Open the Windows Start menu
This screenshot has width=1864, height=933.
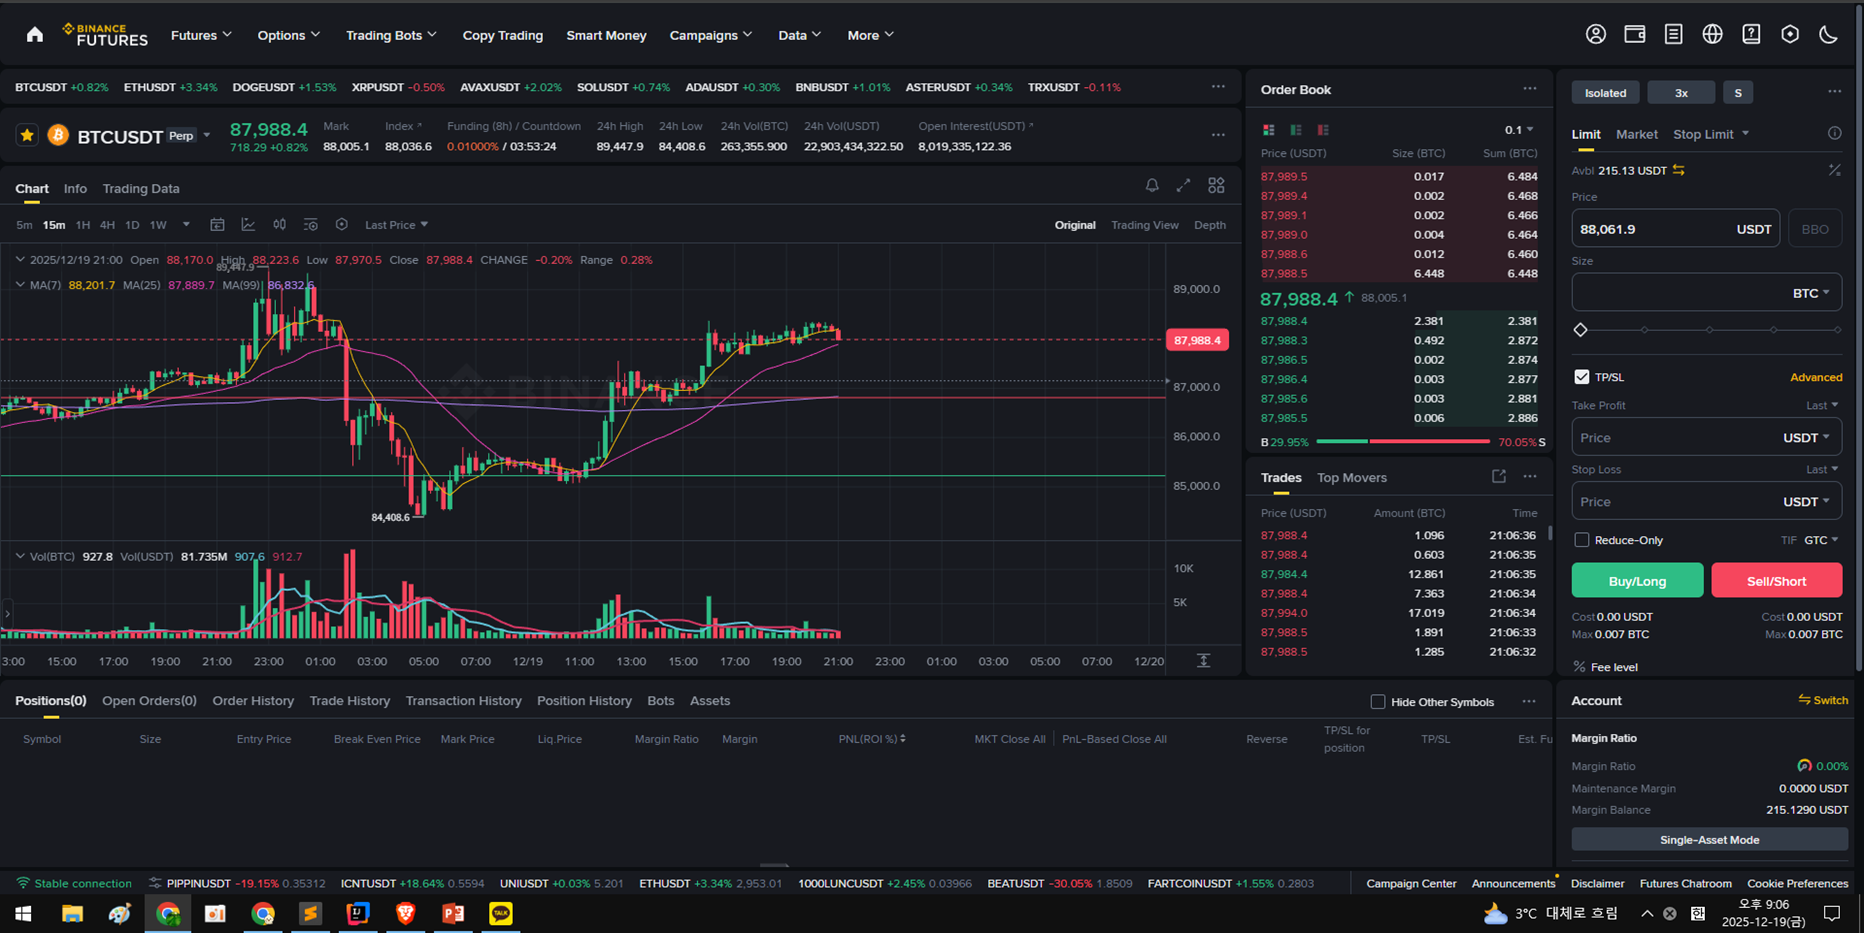[23, 913]
